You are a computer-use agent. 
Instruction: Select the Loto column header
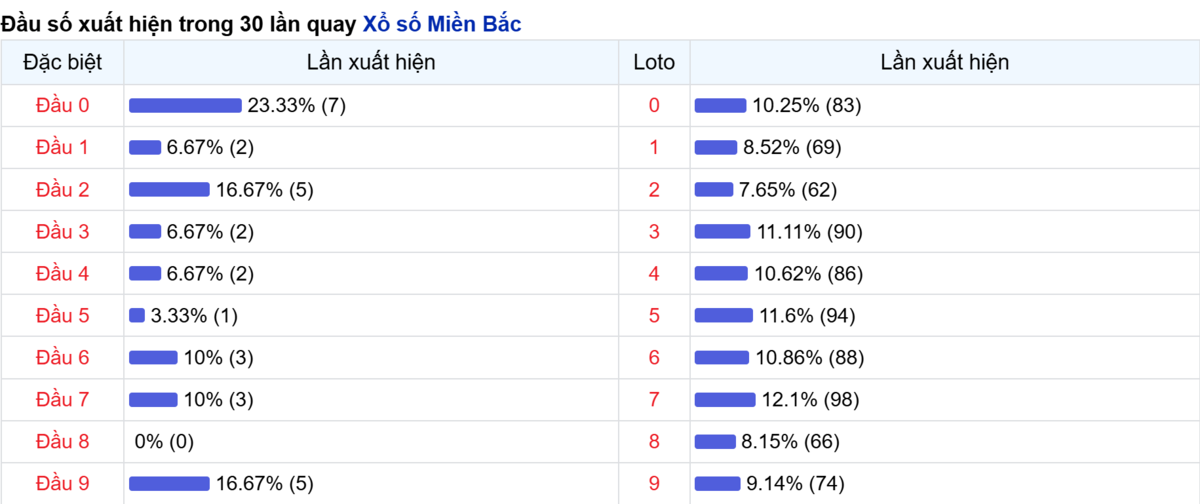click(x=654, y=62)
